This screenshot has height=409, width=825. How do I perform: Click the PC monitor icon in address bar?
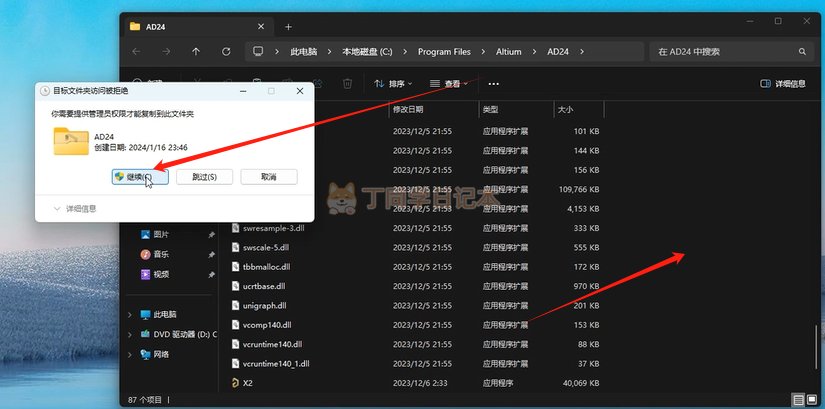[x=258, y=52]
